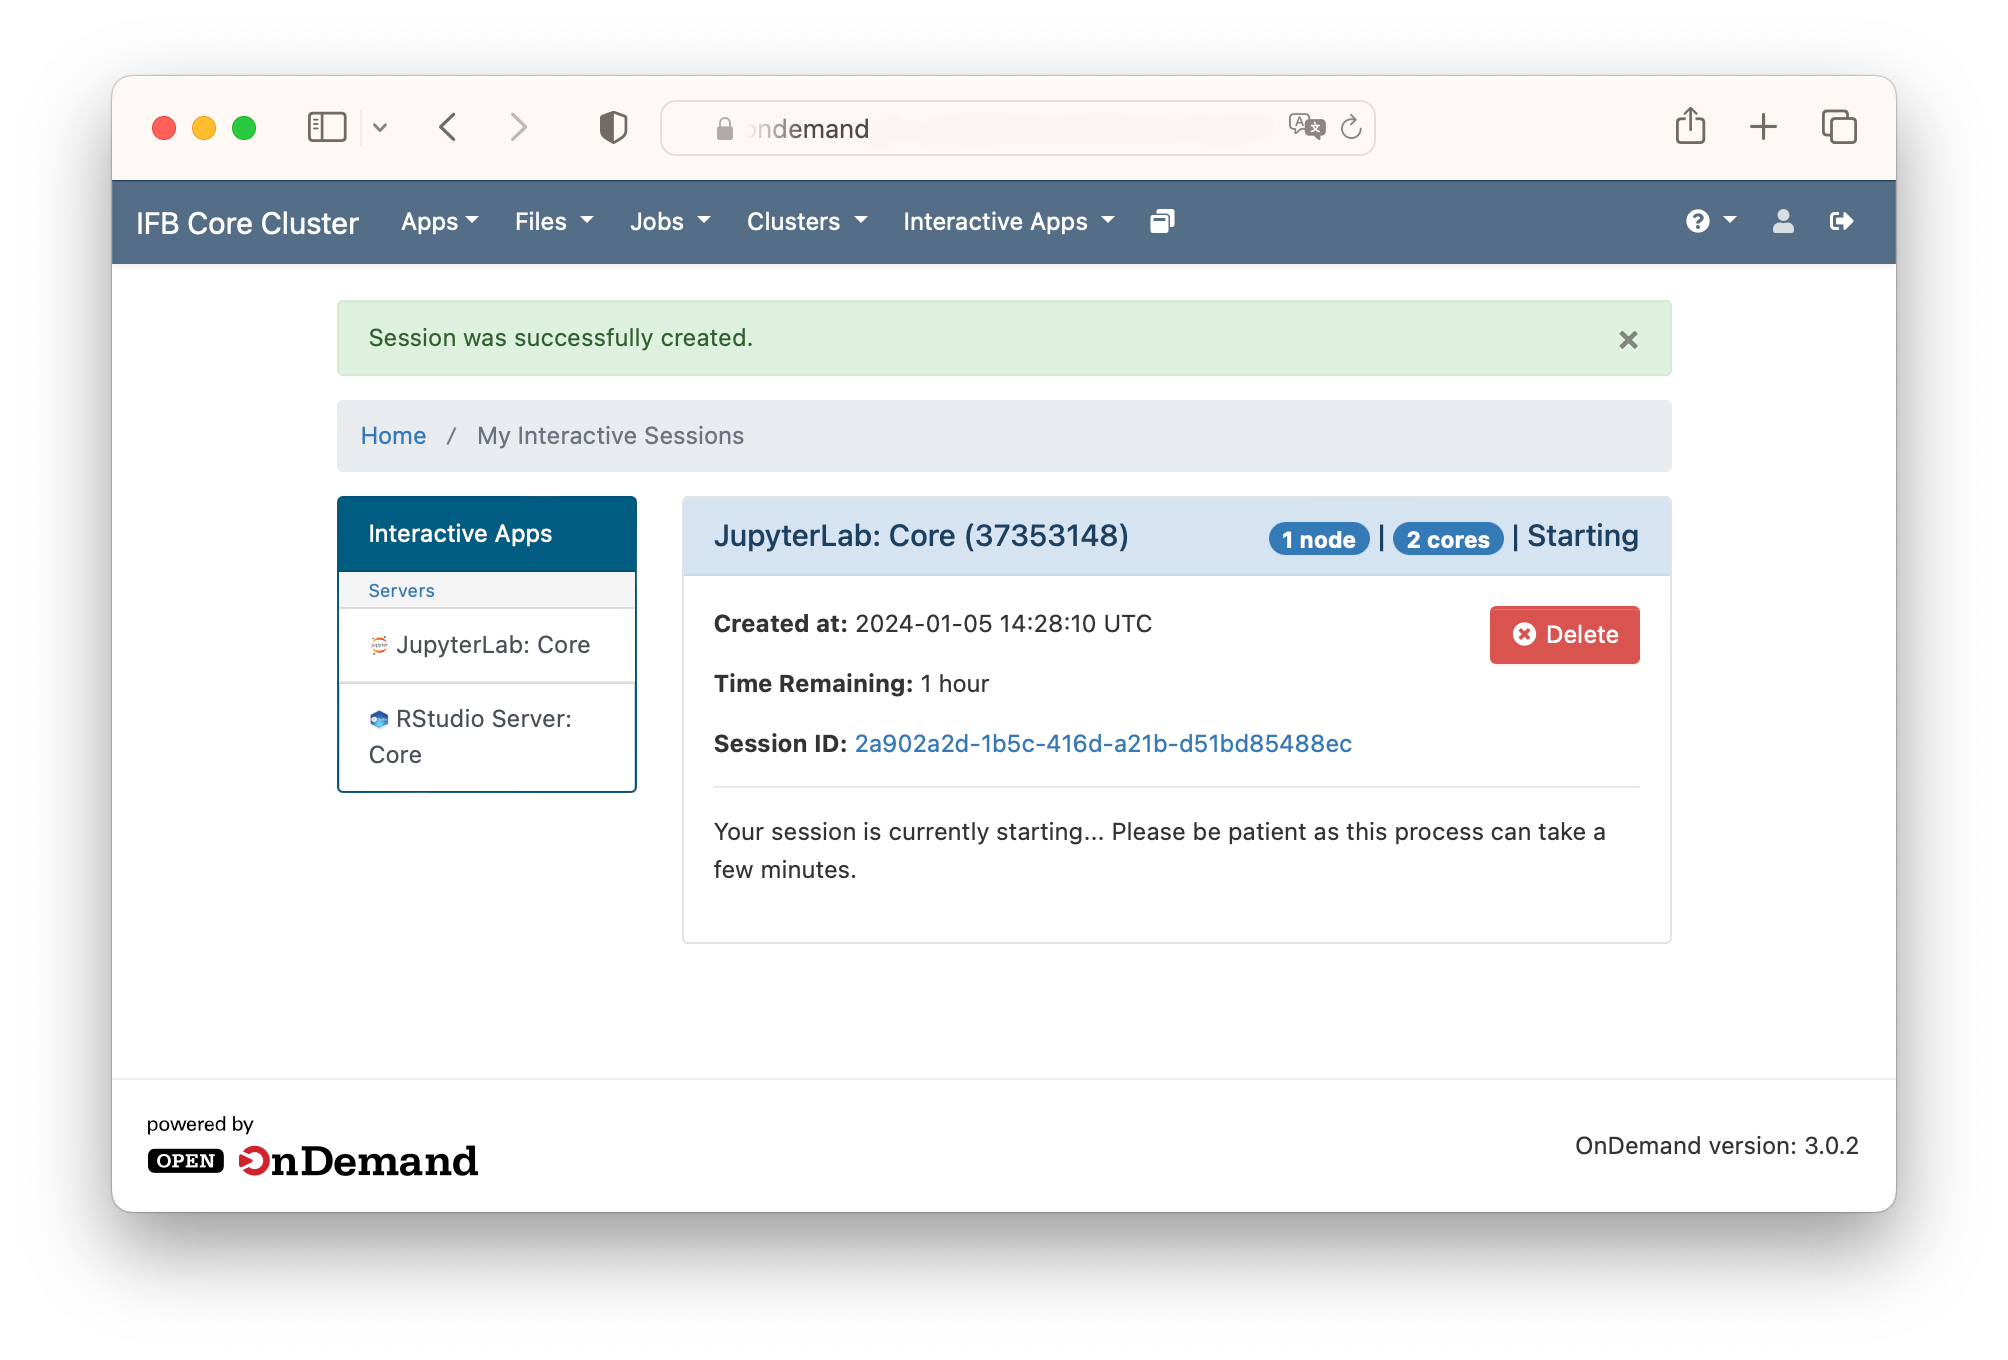The image size is (2008, 1360).
Task: Open the Apps dropdown menu
Action: tap(440, 222)
